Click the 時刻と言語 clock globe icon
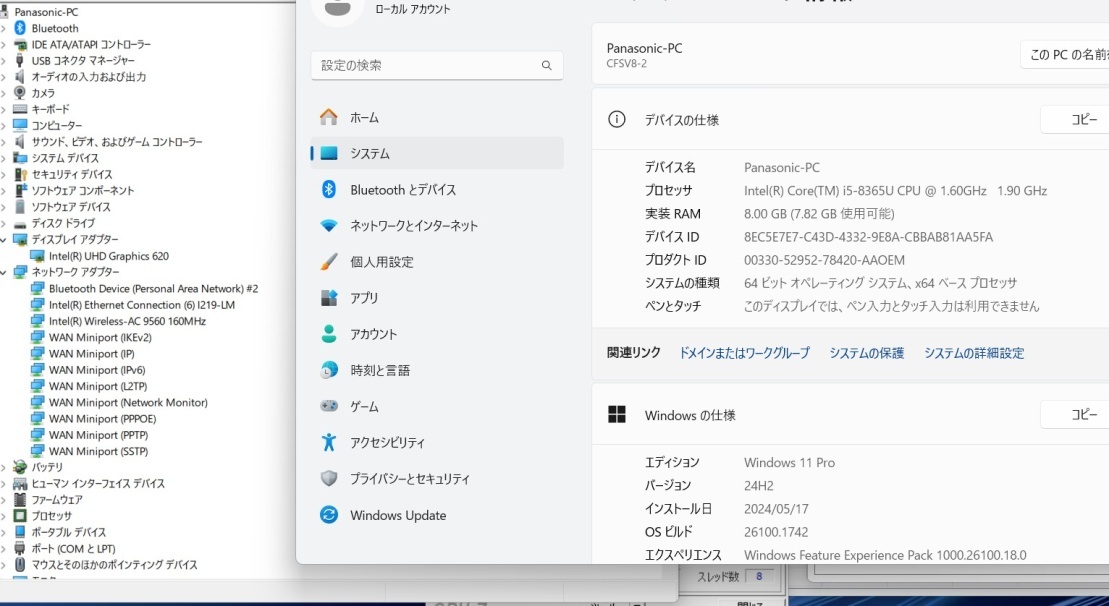The height and width of the screenshot is (606, 1109). 329,371
